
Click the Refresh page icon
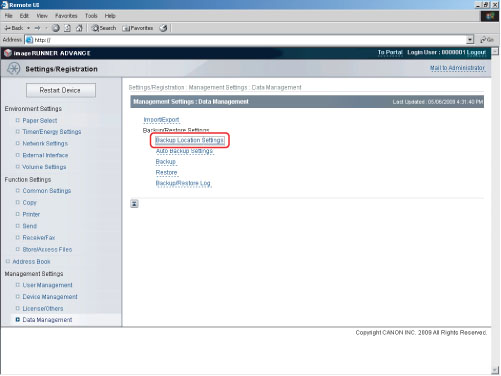[x=67, y=28]
